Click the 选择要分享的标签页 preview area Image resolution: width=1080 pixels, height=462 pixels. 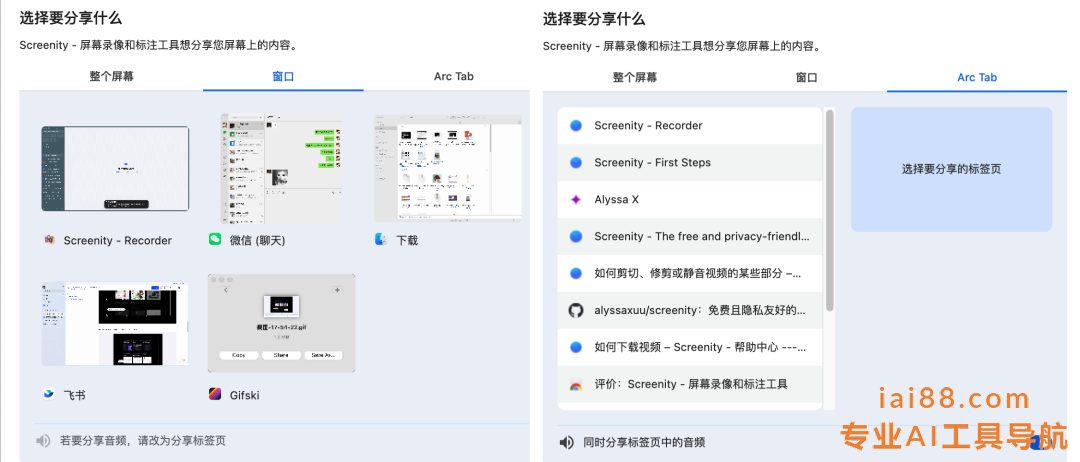pos(951,169)
